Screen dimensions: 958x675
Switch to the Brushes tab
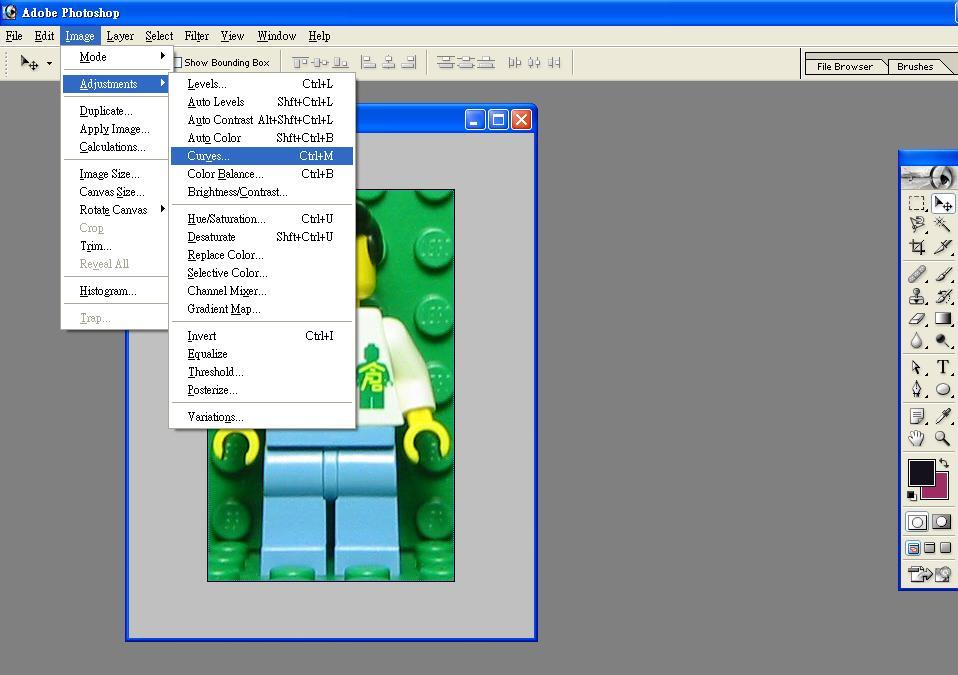click(x=915, y=67)
